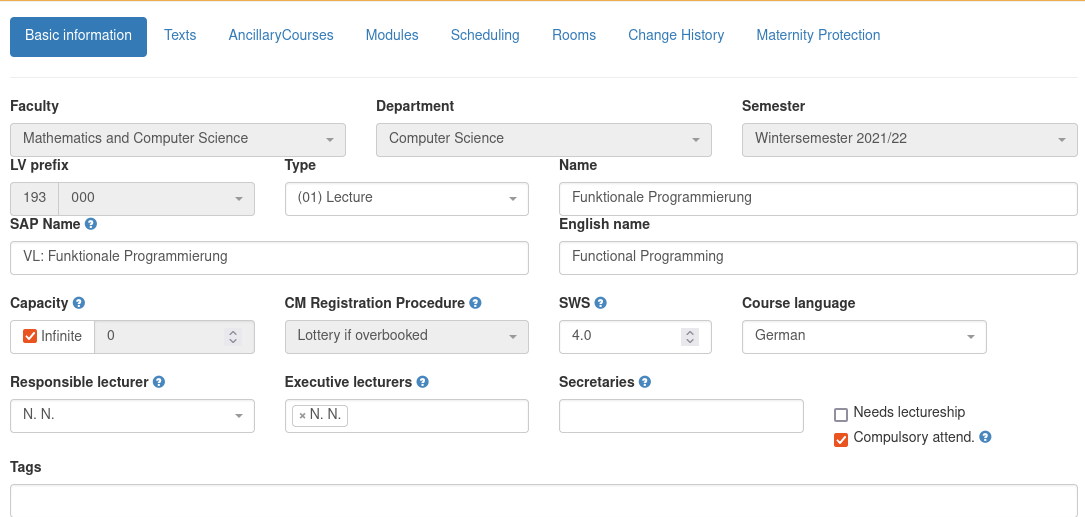Screen dimensions: 1085x517
Task: Switch to the Scheduling tab
Action: [x=485, y=35]
